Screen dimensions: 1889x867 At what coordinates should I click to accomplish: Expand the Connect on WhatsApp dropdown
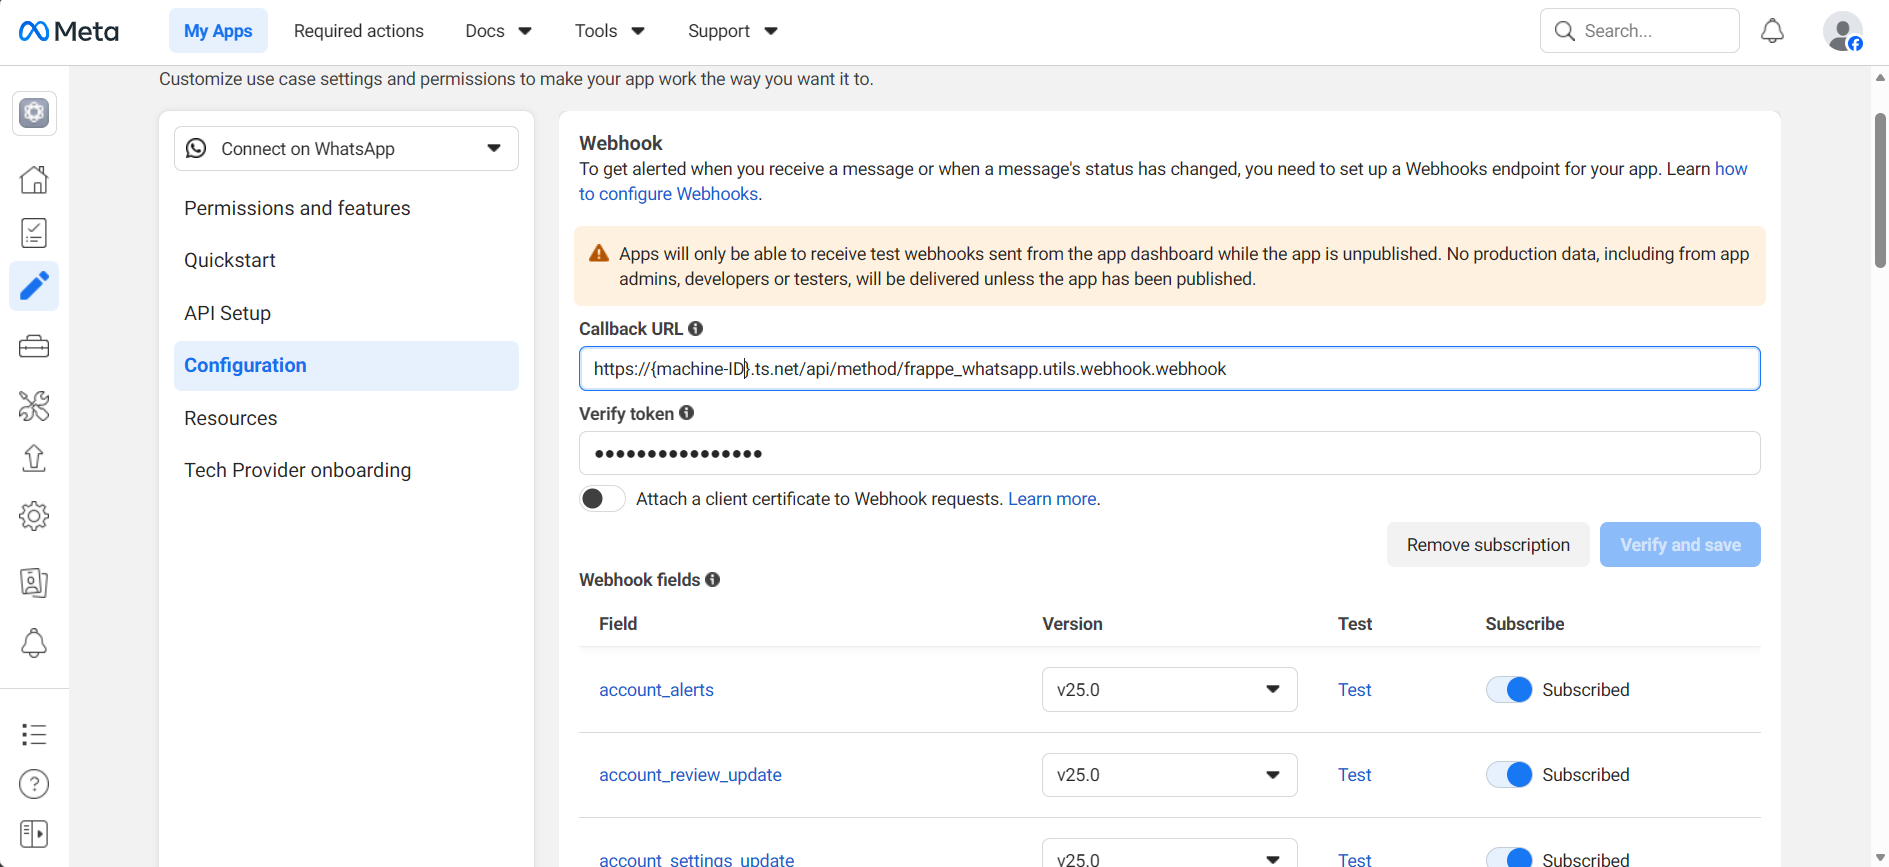coord(346,148)
